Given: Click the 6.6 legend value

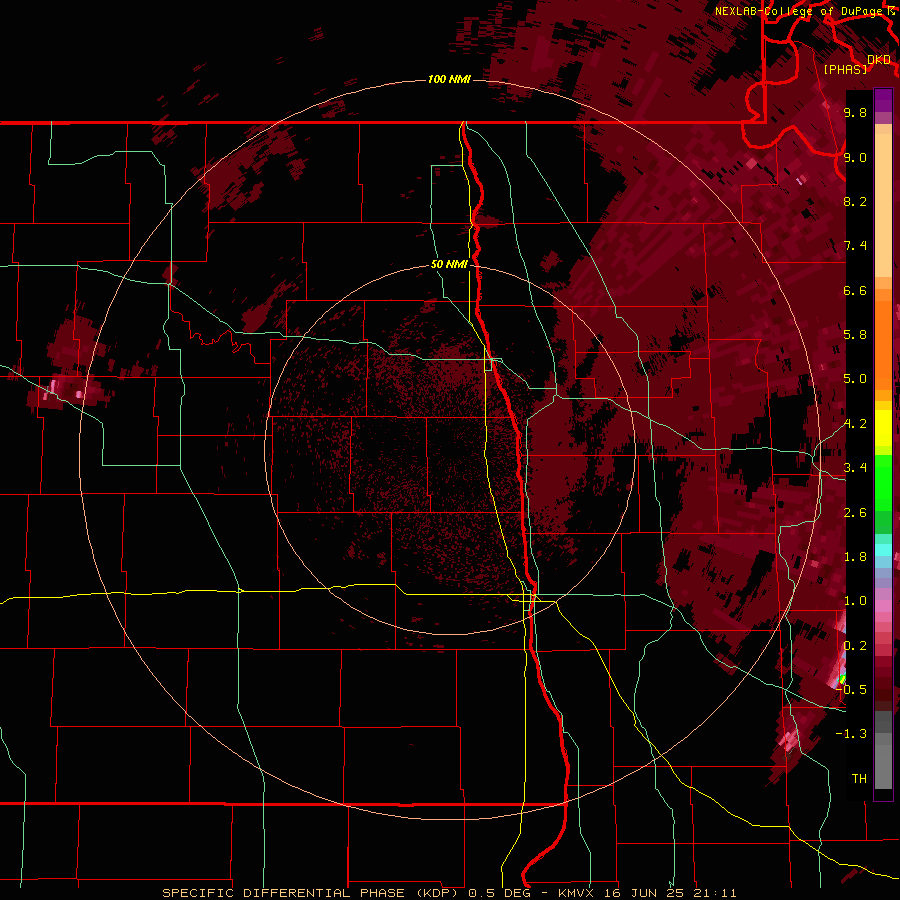Looking at the screenshot, I should pyautogui.click(x=855, y=290).
